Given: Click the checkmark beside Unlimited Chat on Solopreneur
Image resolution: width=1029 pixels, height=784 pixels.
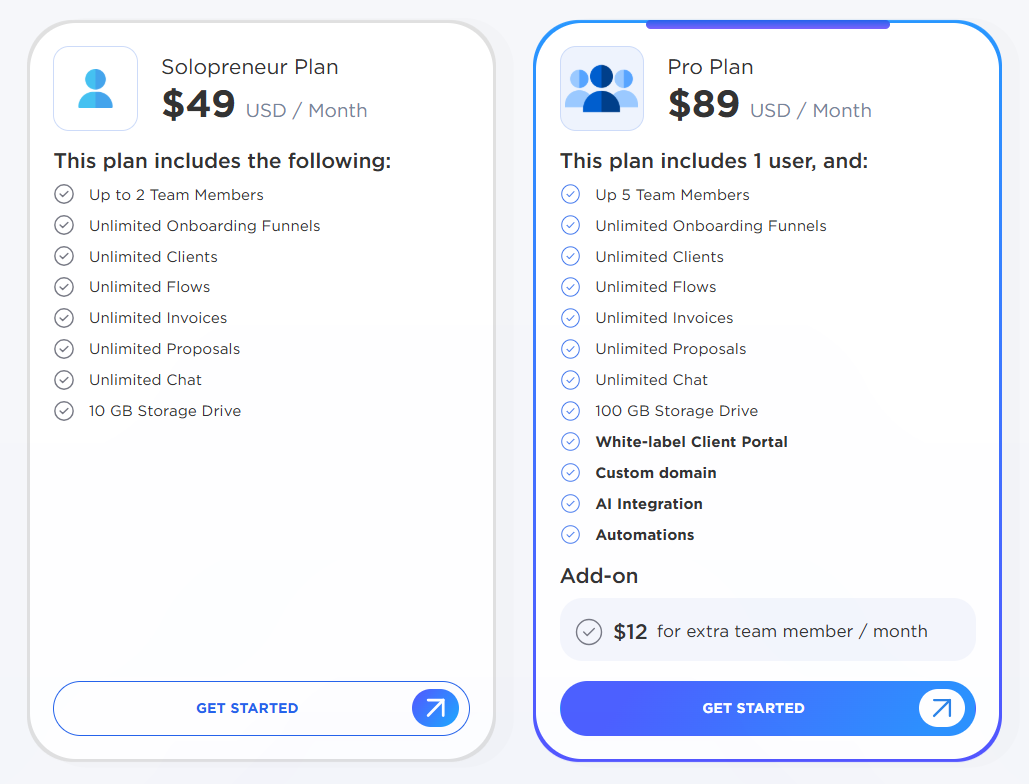Looking at the screenshot, I should click(63, 380).
